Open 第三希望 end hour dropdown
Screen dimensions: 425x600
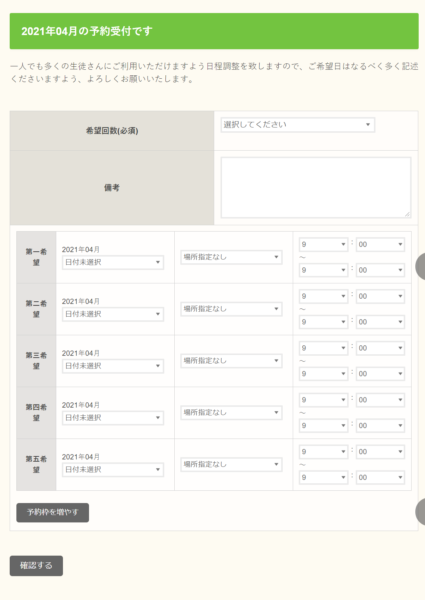tap(323, 374)
